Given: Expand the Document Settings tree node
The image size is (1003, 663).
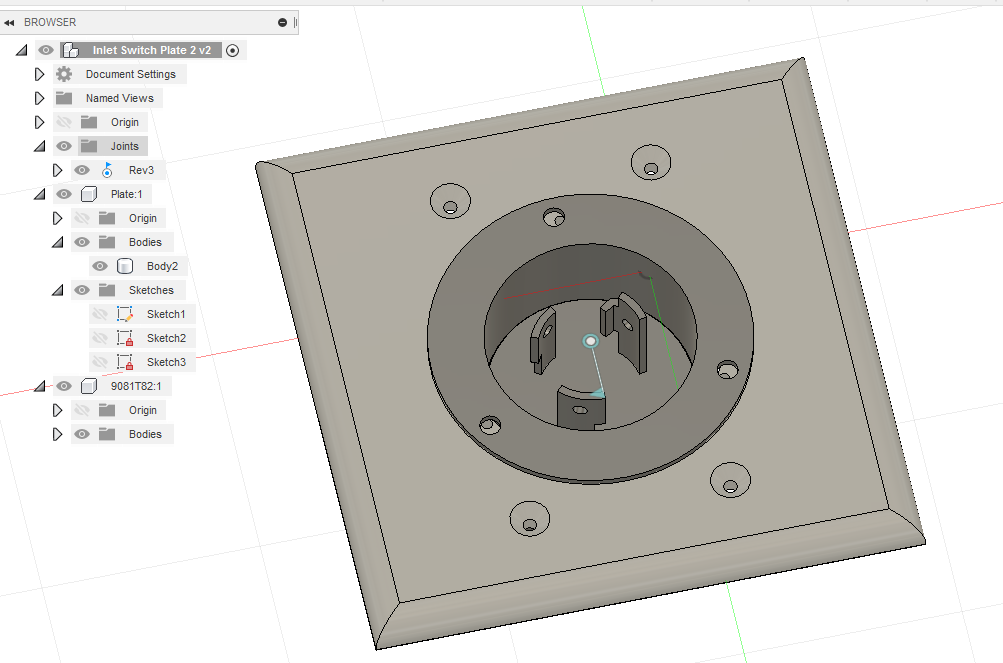Looking at the screenshot, I should tap(38, 73).
